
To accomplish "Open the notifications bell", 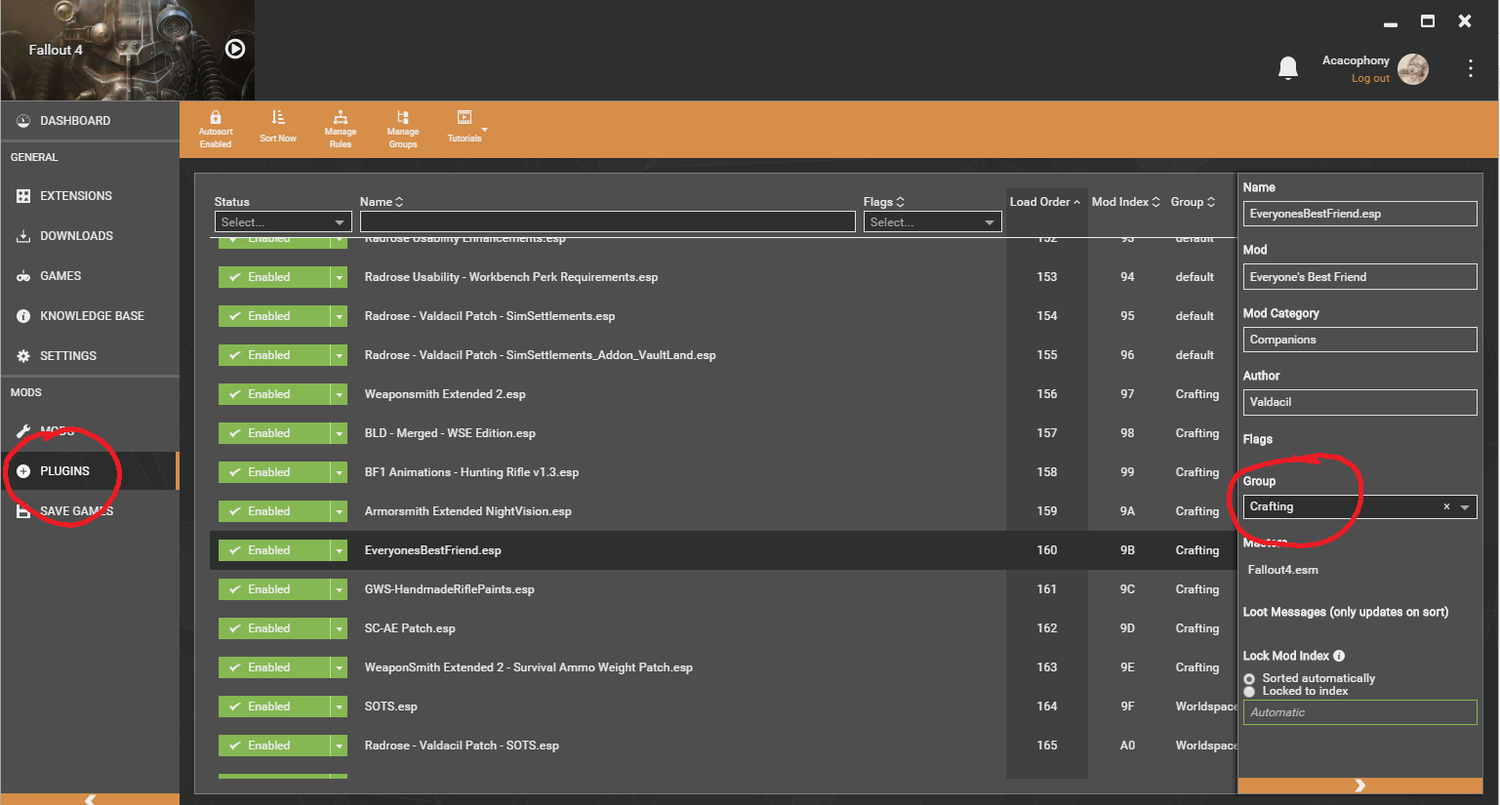I will click(x=1288, y=68).
